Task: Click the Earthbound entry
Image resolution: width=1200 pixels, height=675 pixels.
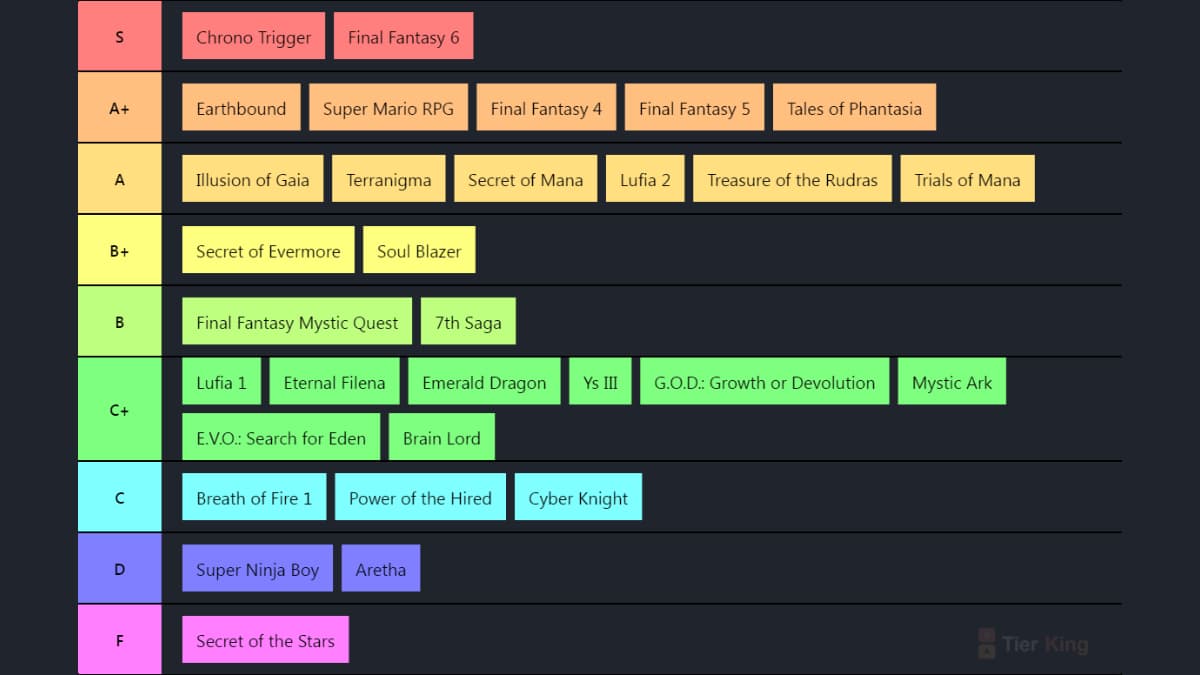Action: (x=241, y=107)
